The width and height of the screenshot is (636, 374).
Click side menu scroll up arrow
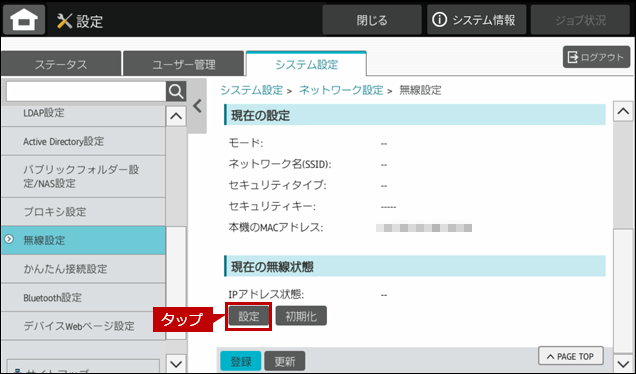click(x=176, y=116)
